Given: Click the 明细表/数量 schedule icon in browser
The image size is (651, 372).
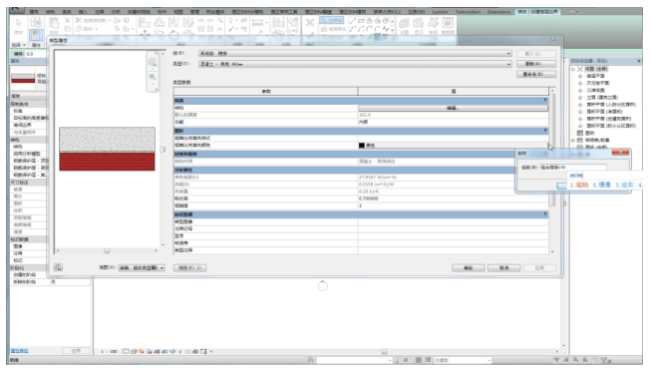Looking at the screenshot, I should (x=580, y=140).
